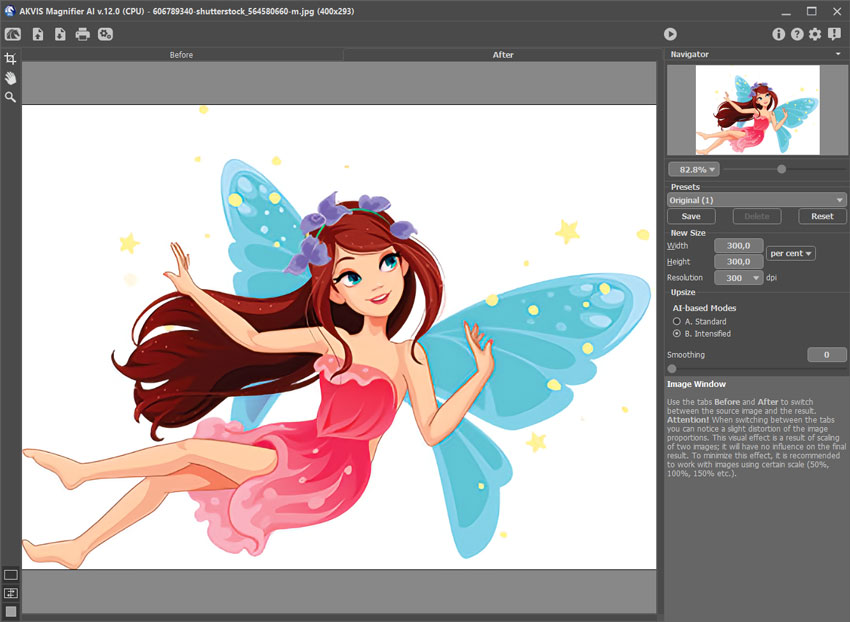Click the Width value field
Screen dimensions: 850x622
(x=738, y=246)
